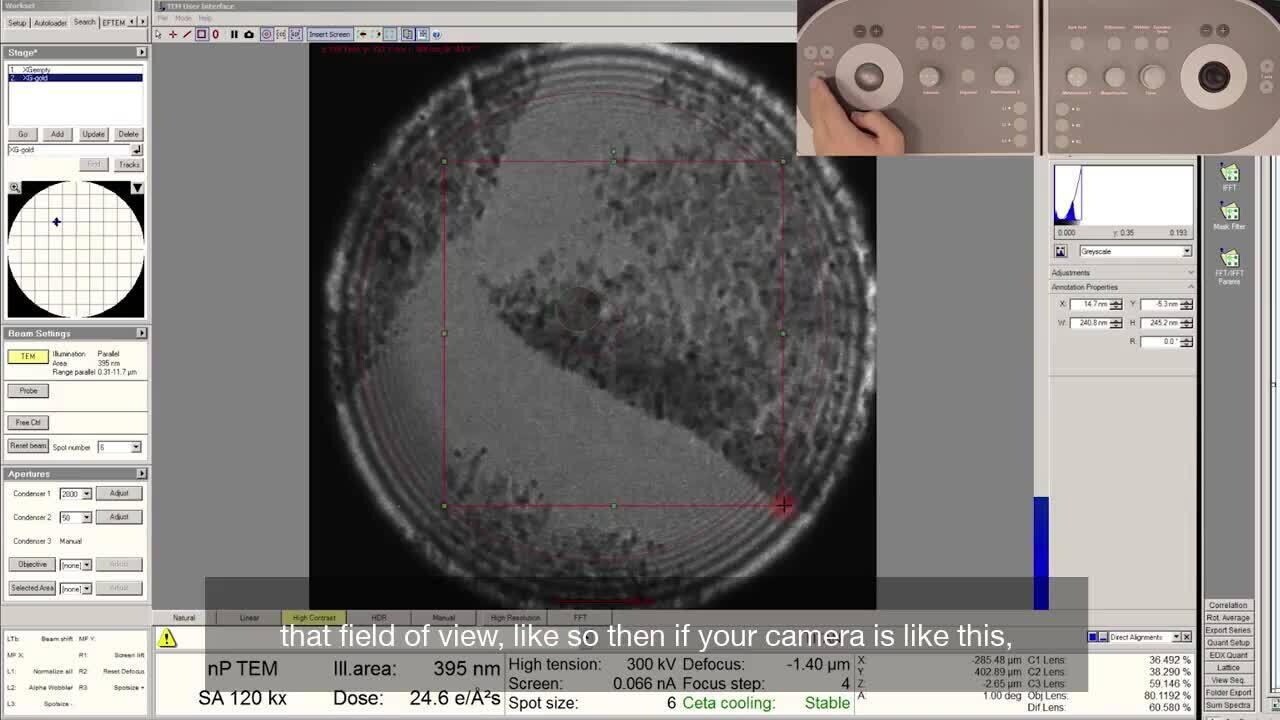Open the Condenser 1 aperture dropdown
Viewport: 1280px width, 720px height.
pos(87,494)
